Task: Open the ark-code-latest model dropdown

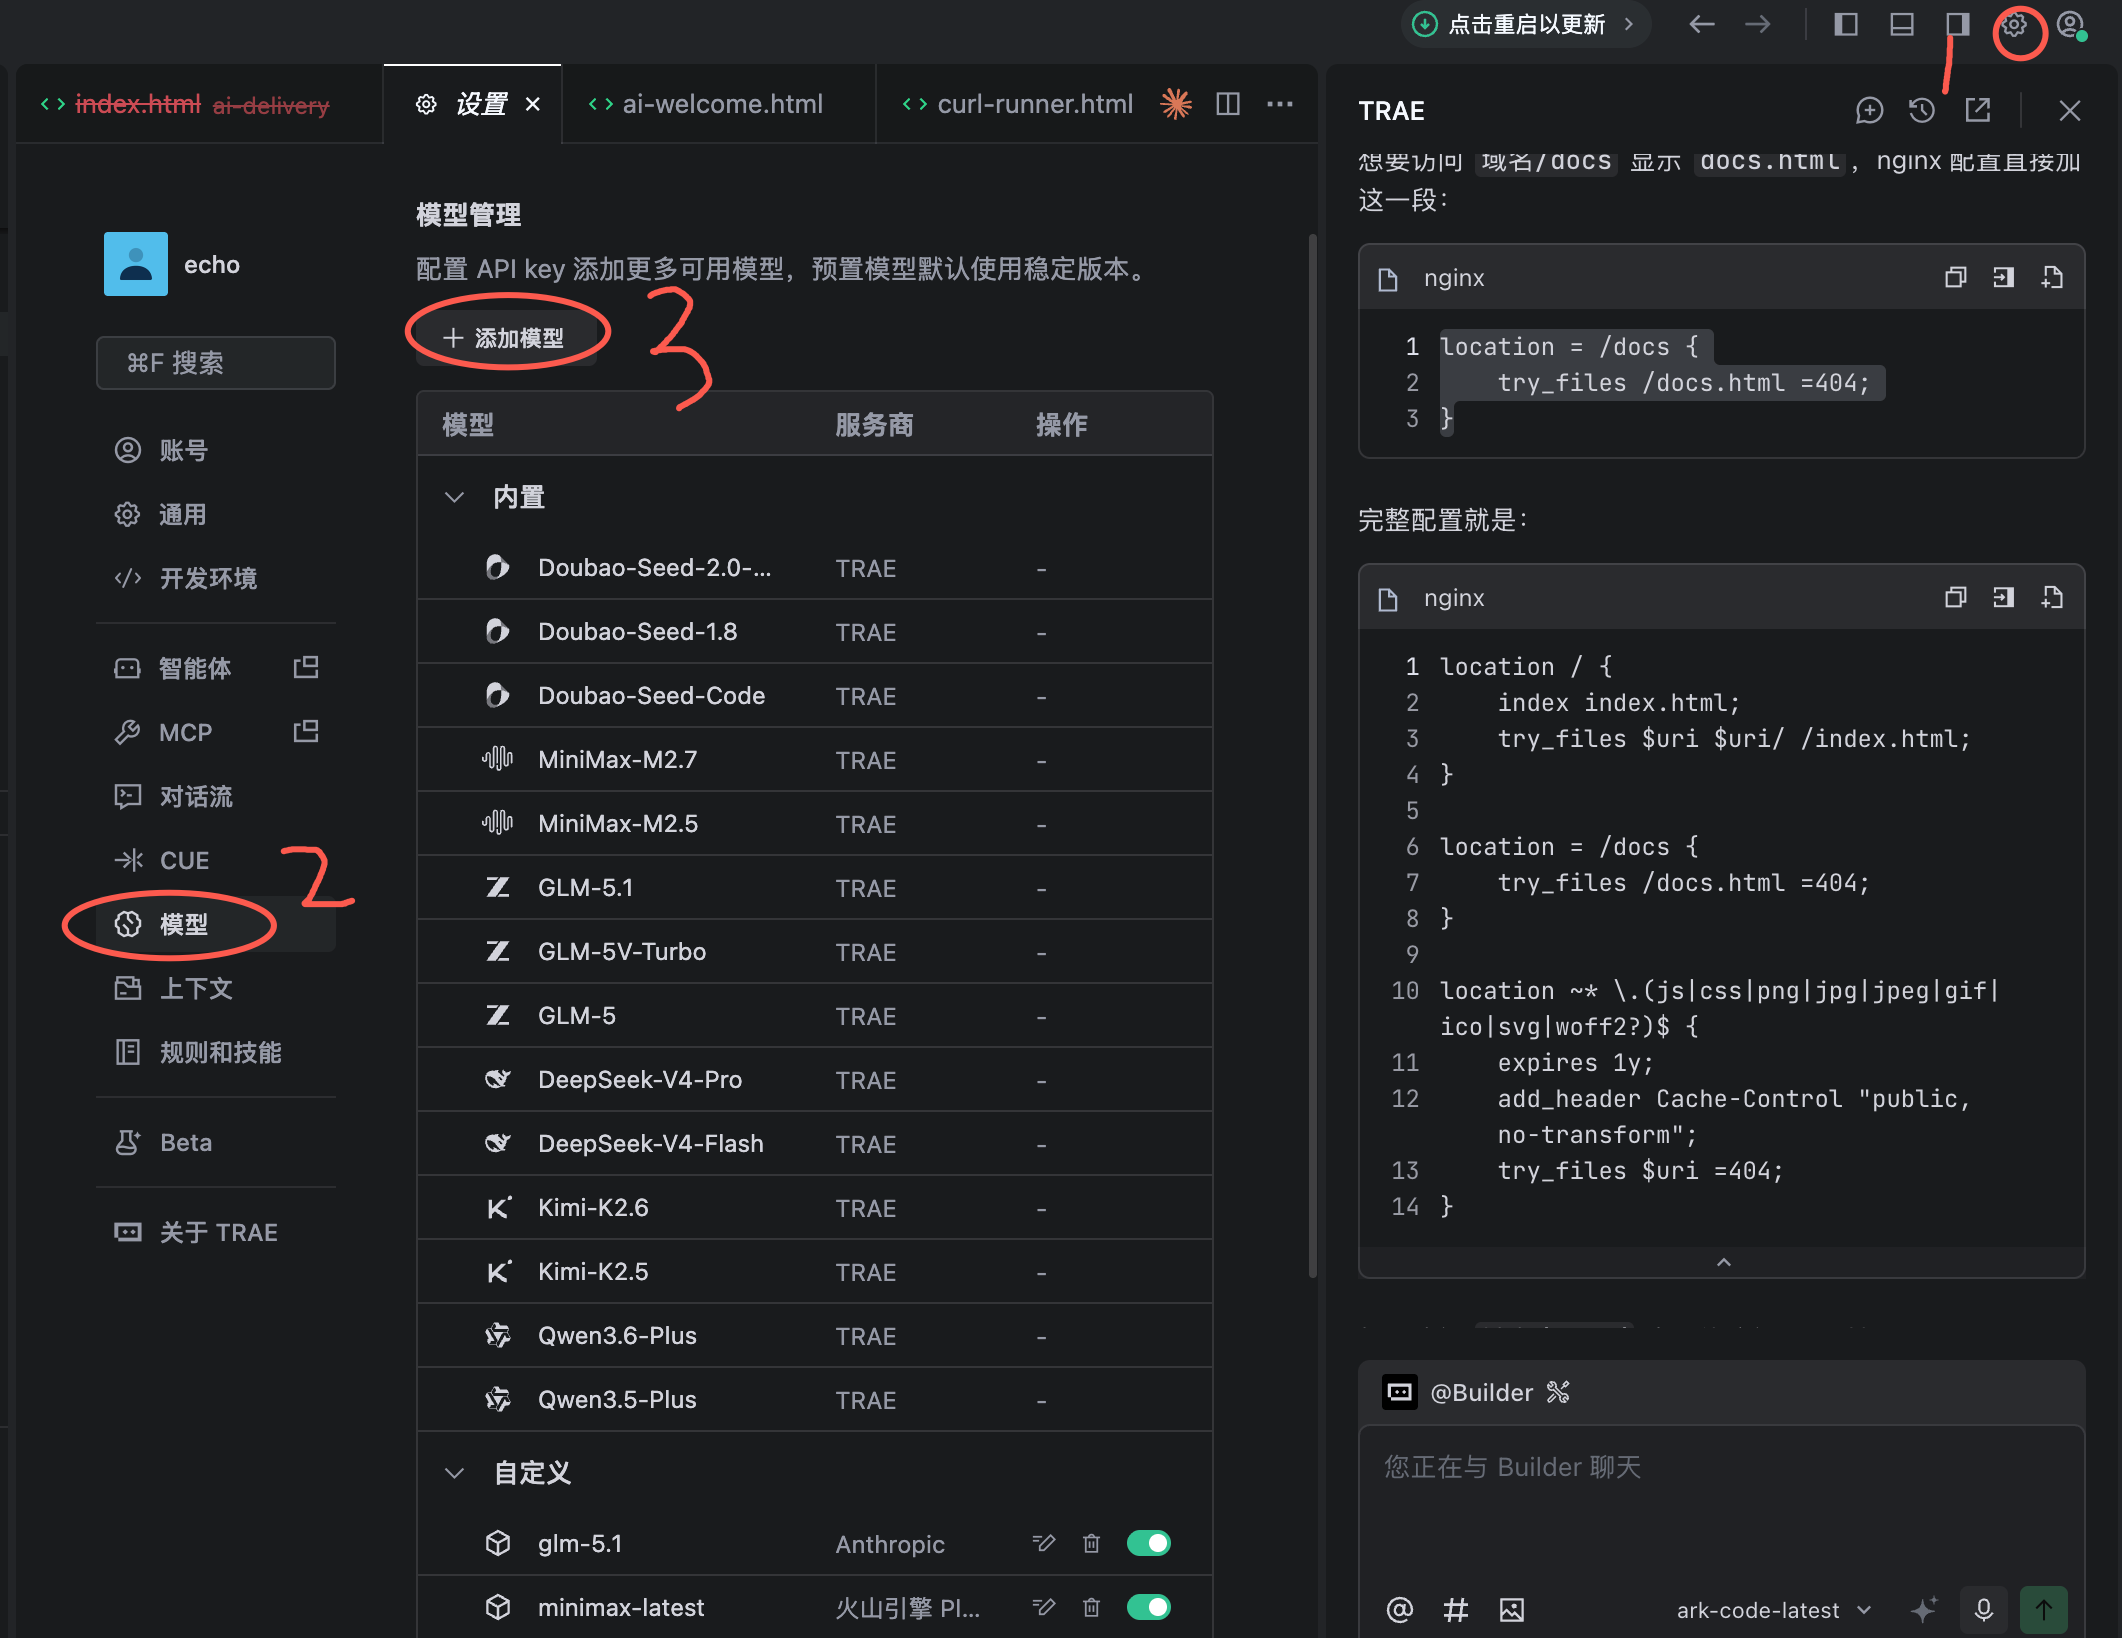Action: pos(1773,1610)
